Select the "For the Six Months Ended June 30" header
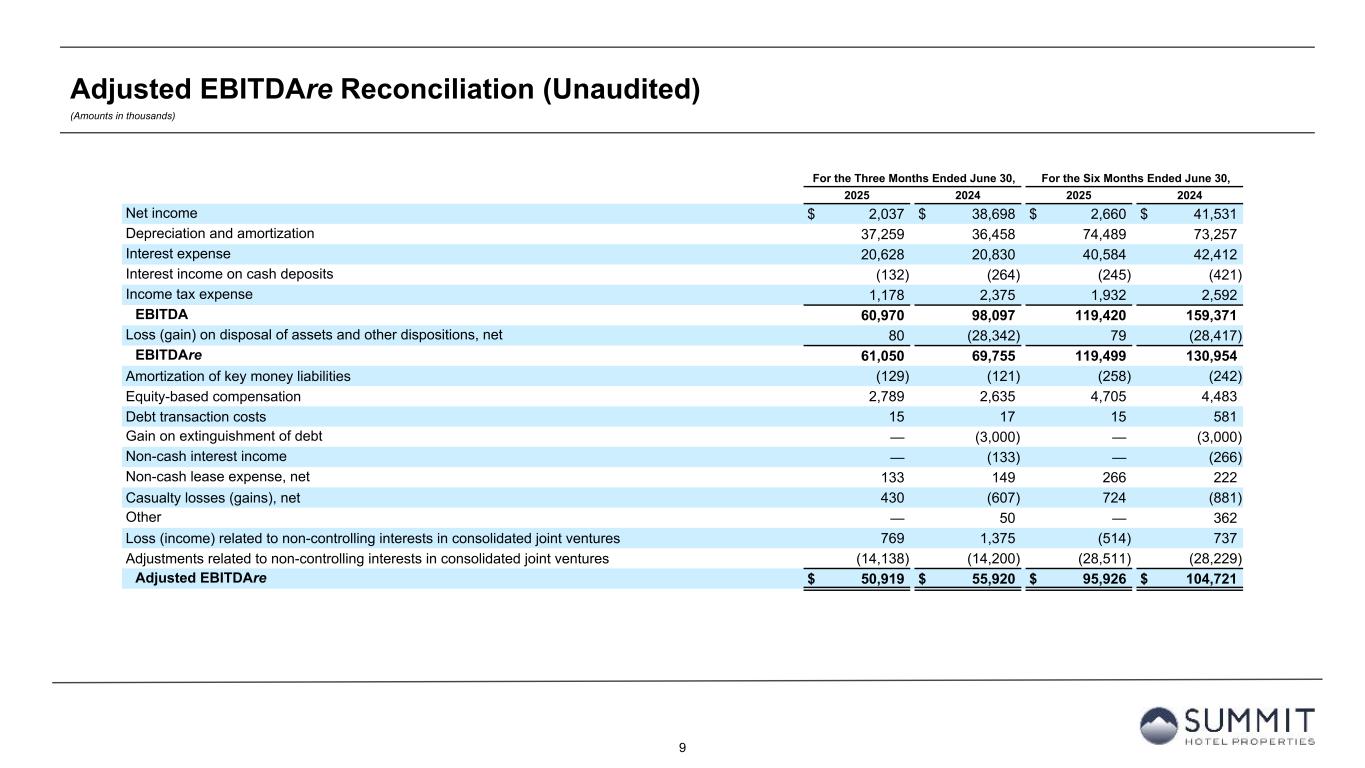The image size is (1365, 768). point(1135,178)
